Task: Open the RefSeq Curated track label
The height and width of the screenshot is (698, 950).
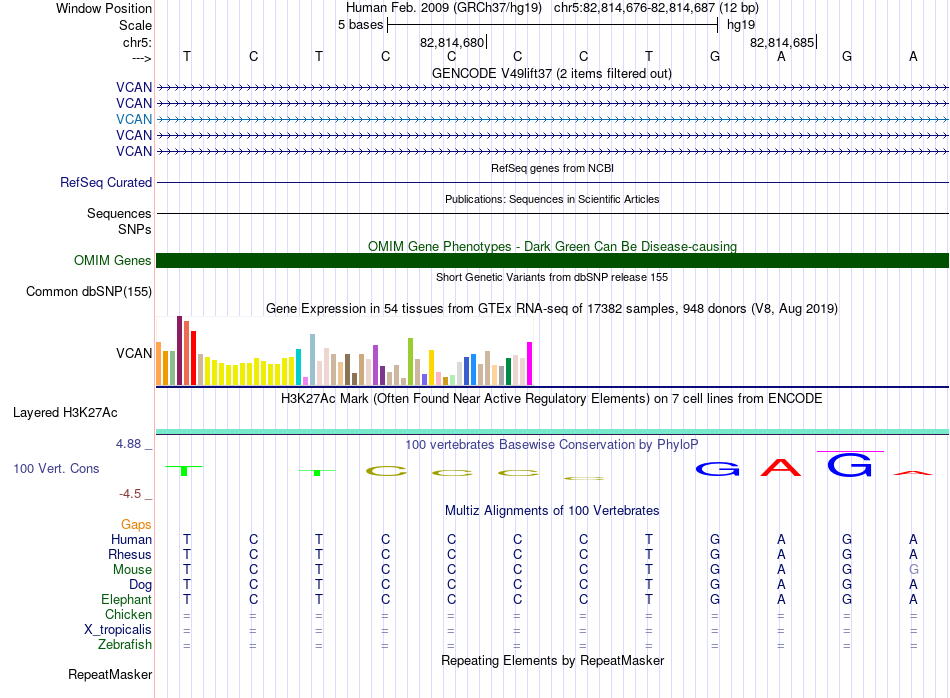Action: [x=106, y=182]
